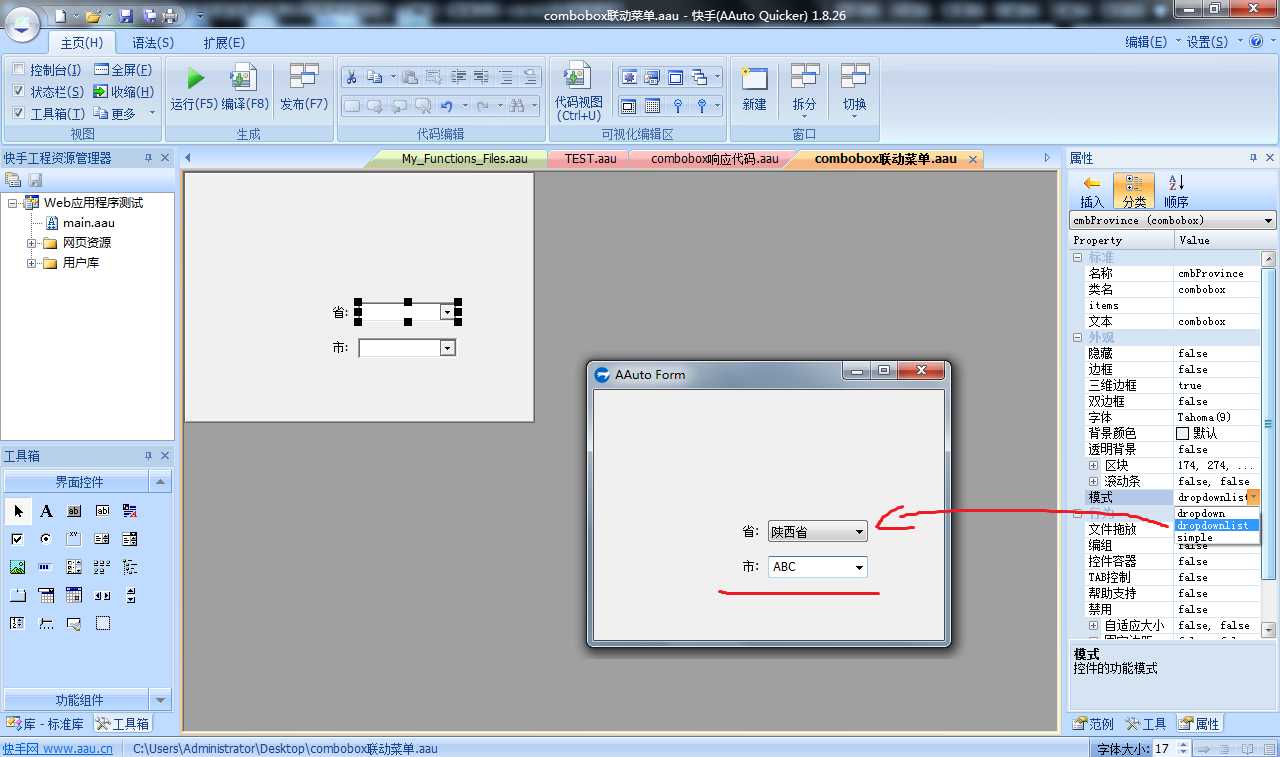
Task: Toggle the 工具箱(T) toolbox checkbox
Action: coord(18,114)
